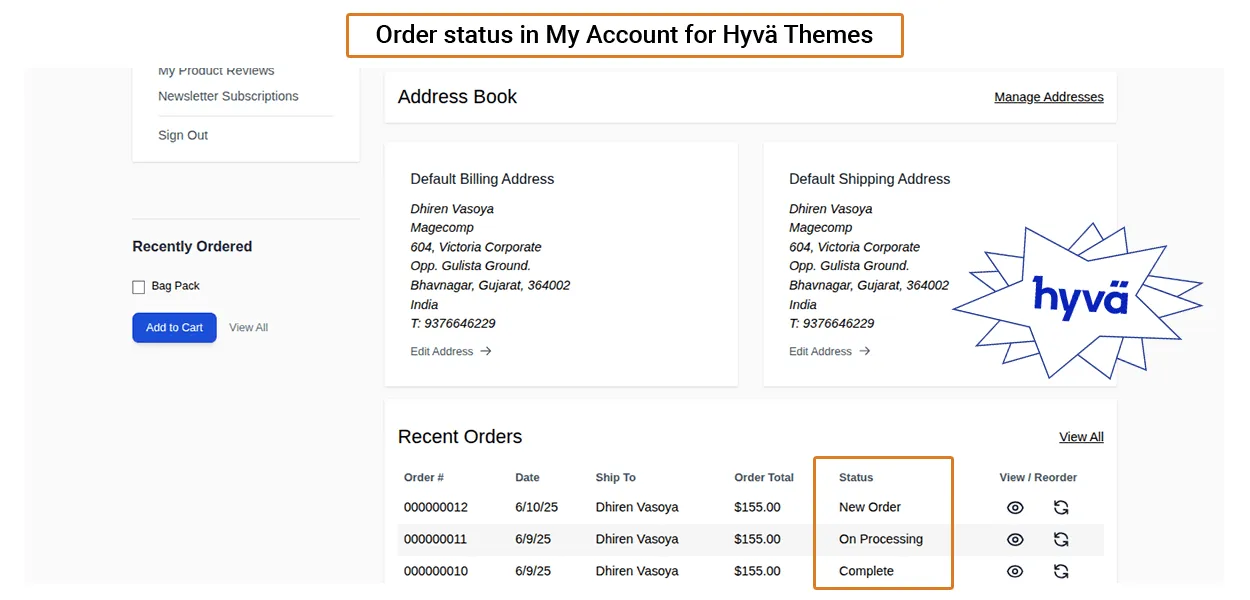Open View All recently ordered link
1250x600 pixels.
(x=248, y=328)
